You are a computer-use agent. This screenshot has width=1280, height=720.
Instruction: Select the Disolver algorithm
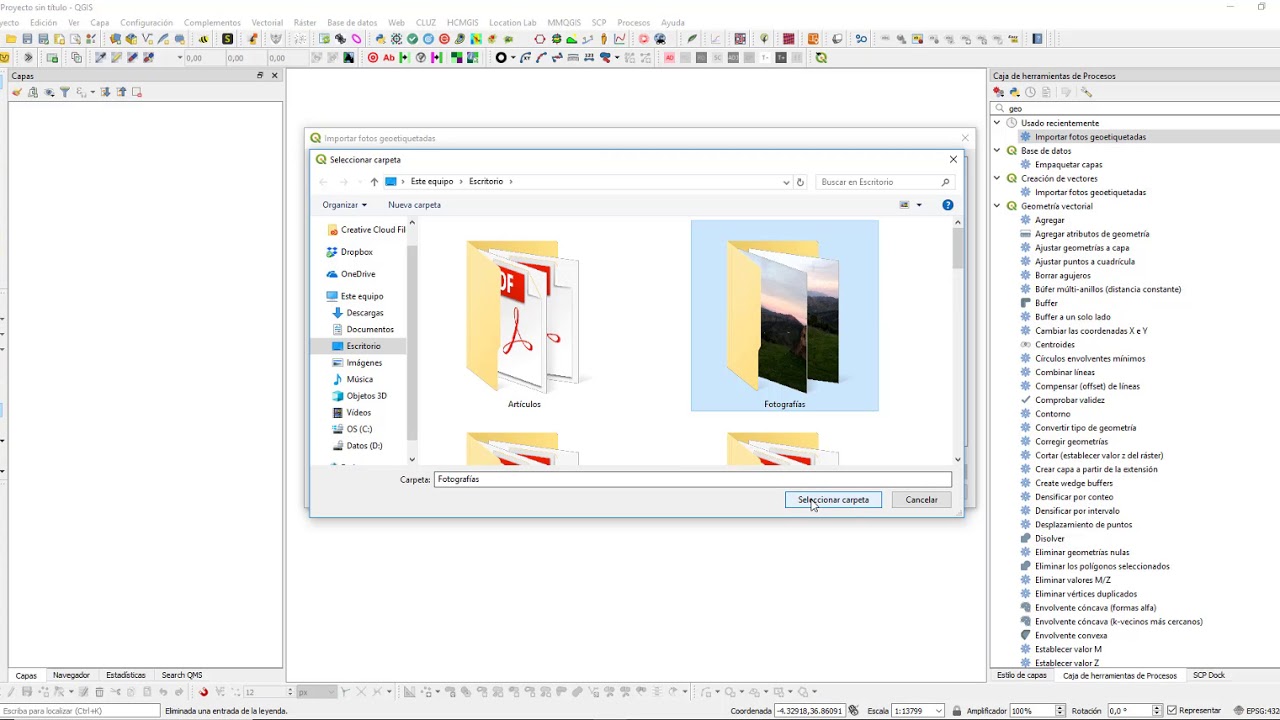pyautogui.click(x=1049, y=539)
